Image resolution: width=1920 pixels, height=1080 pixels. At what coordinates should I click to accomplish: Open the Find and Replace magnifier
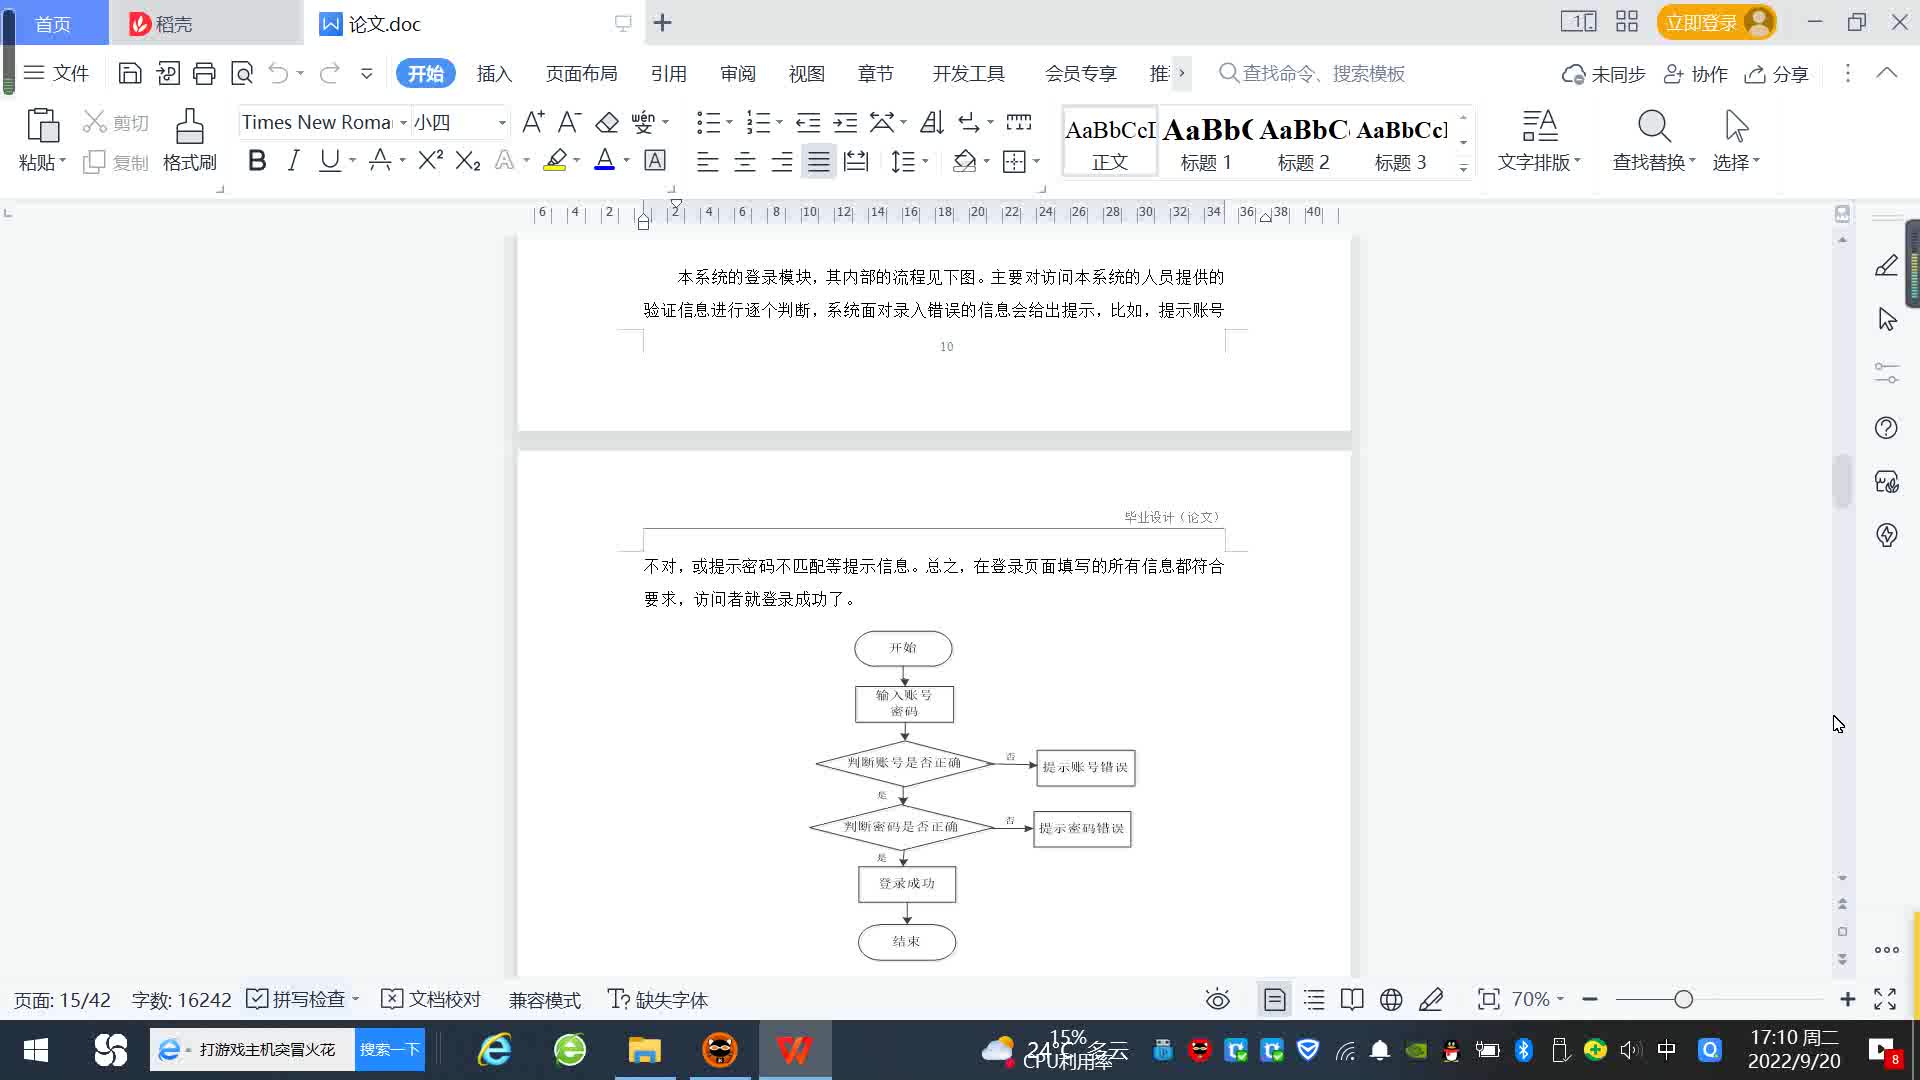coord(1654,127)
